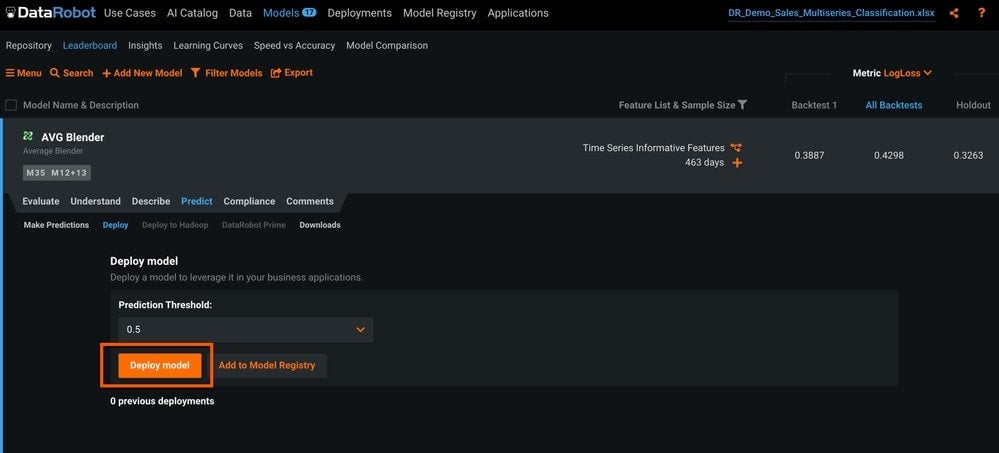Viewport: 999px width, 453px height.
Task: Click the AVG Blender model type icon
Action: click(28, 136)
